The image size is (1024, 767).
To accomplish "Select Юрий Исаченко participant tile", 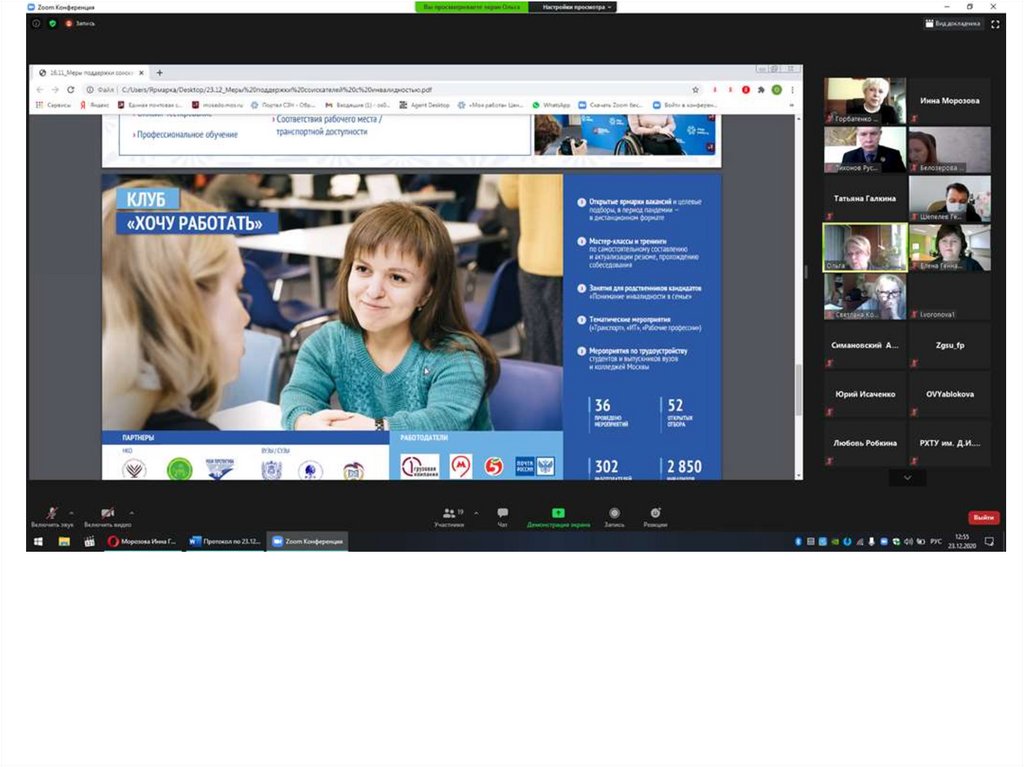I will pyautogui.click(x=865, y=394).
